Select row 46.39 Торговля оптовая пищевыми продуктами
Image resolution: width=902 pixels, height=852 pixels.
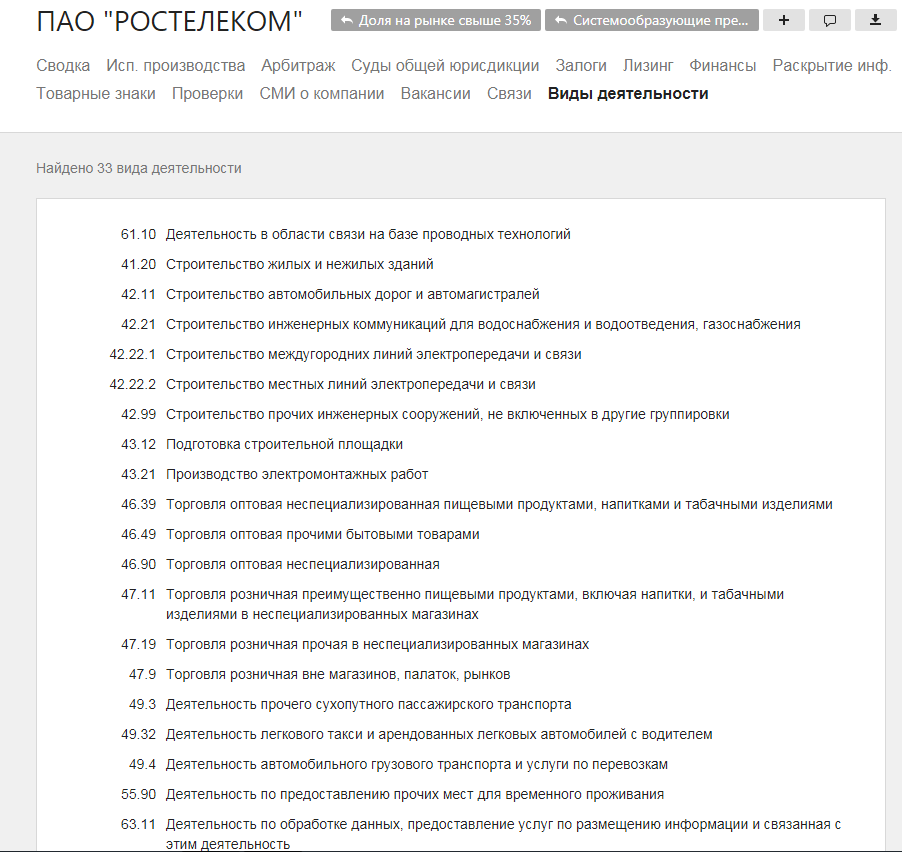point(476,504)
